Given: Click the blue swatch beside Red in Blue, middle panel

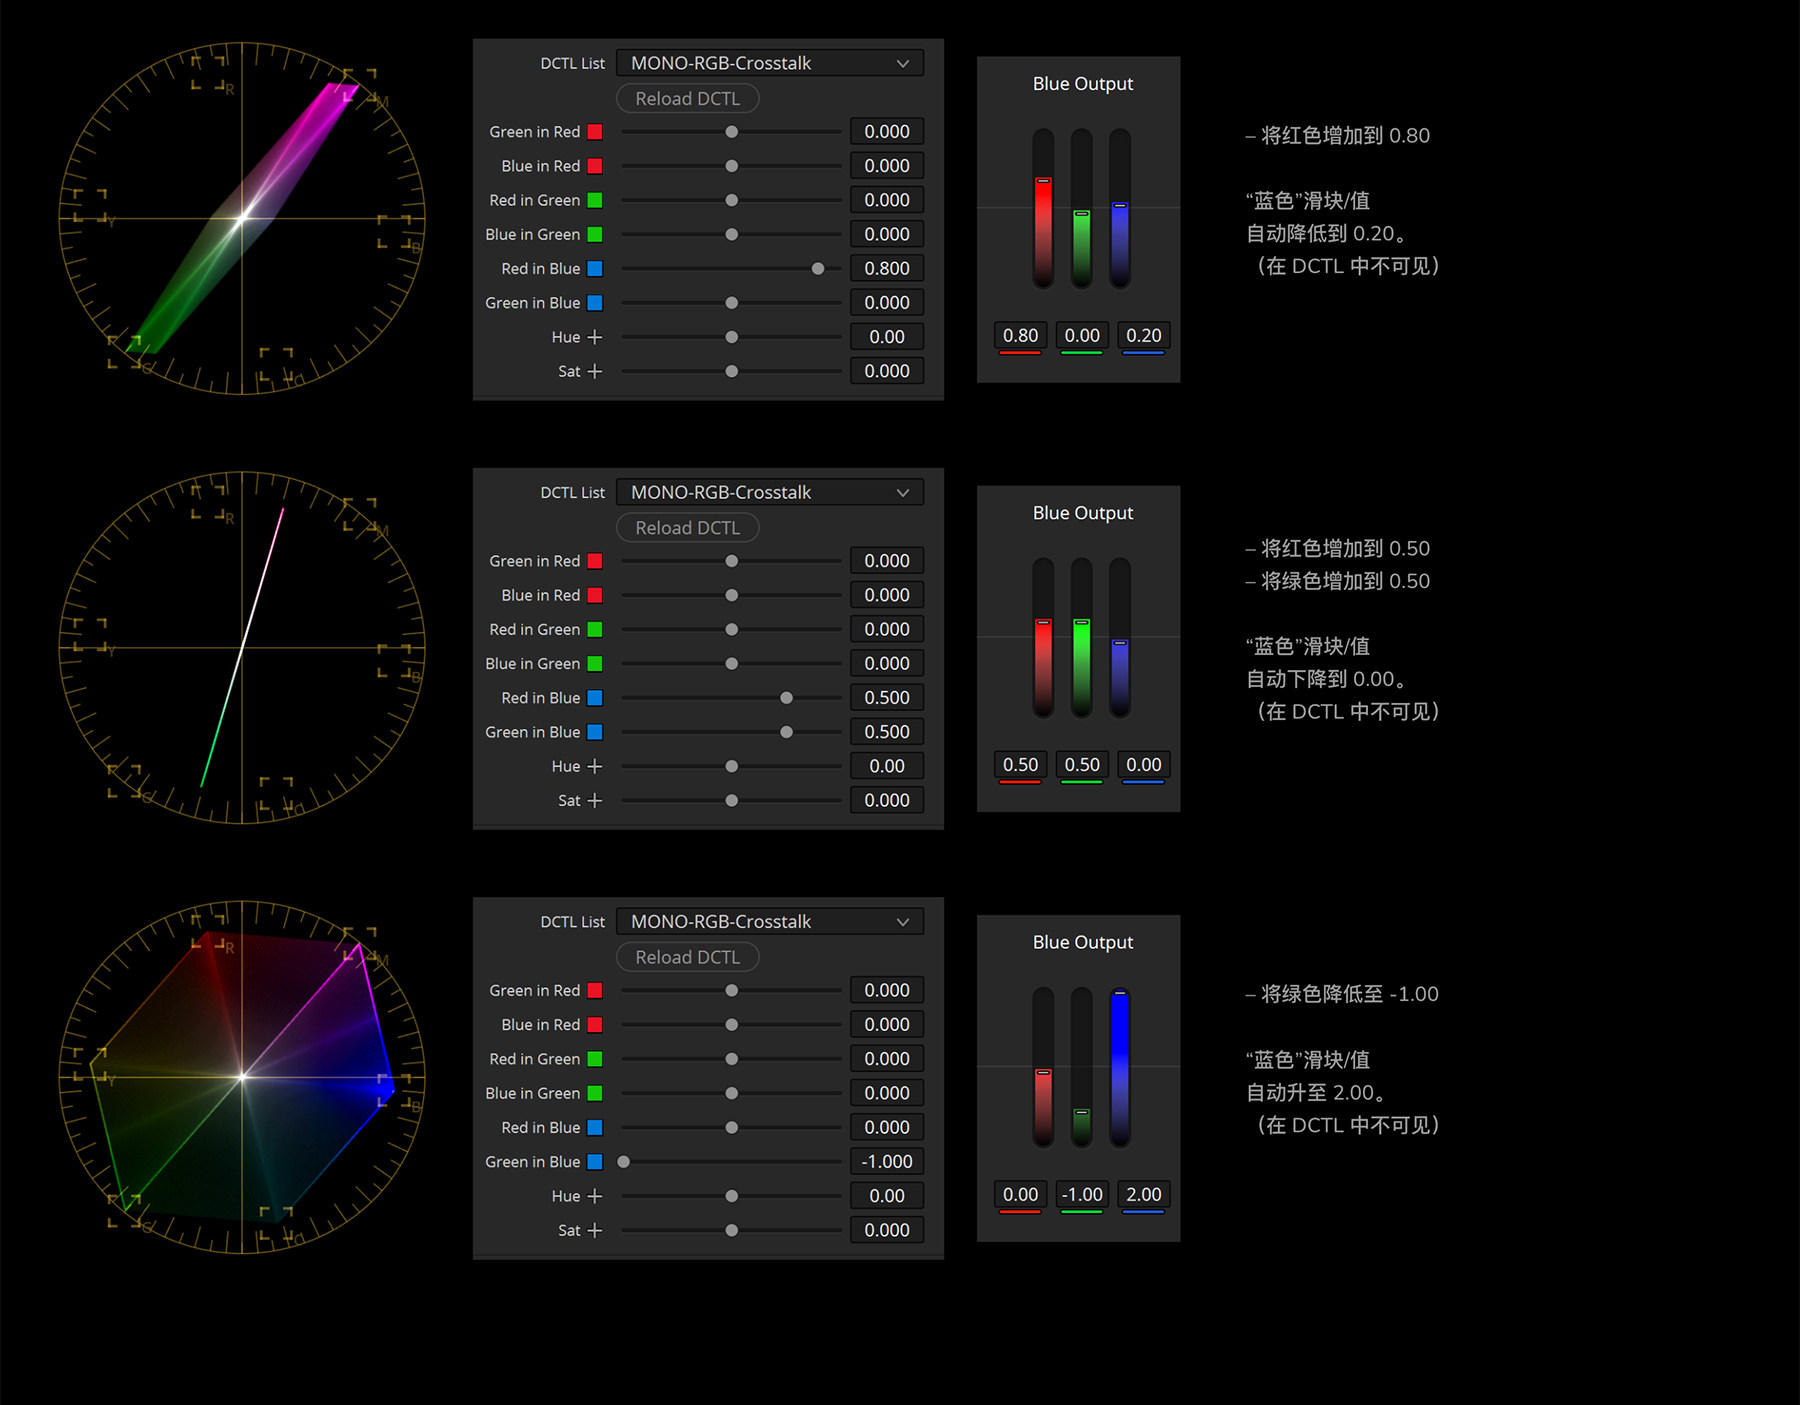Looking at the screenshot, I should tap(595, 698).
